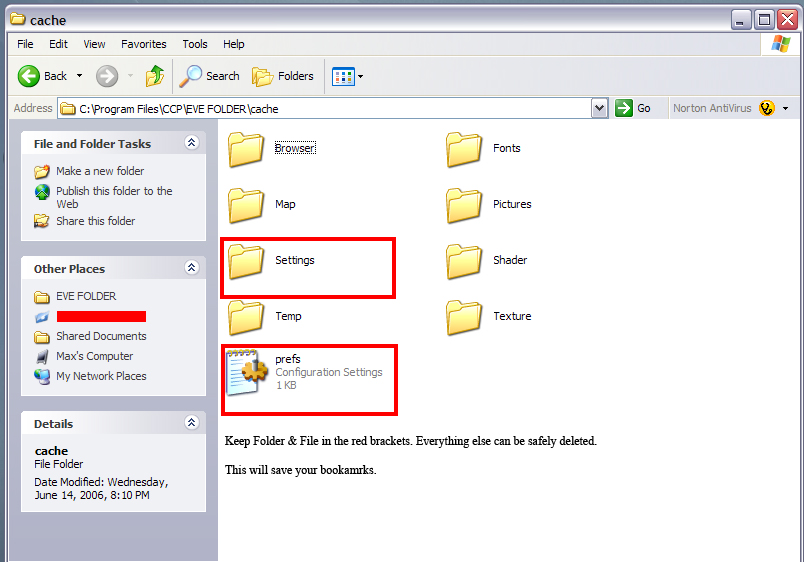This screenshot has height=562, width=804.
Task: Click the folder icon in Address bar
Action: pyautogui.click(x=68, y=109)
